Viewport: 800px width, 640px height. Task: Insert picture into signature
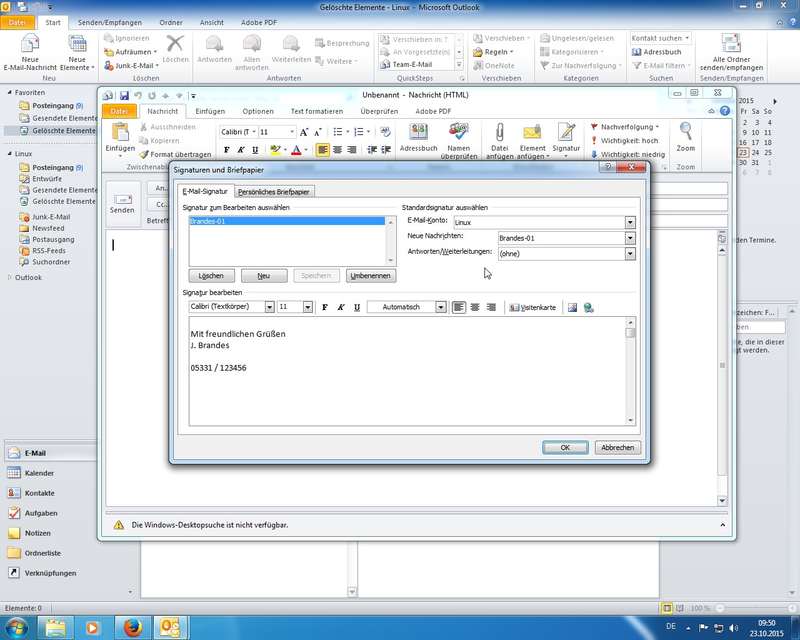(x=572, y=307)
